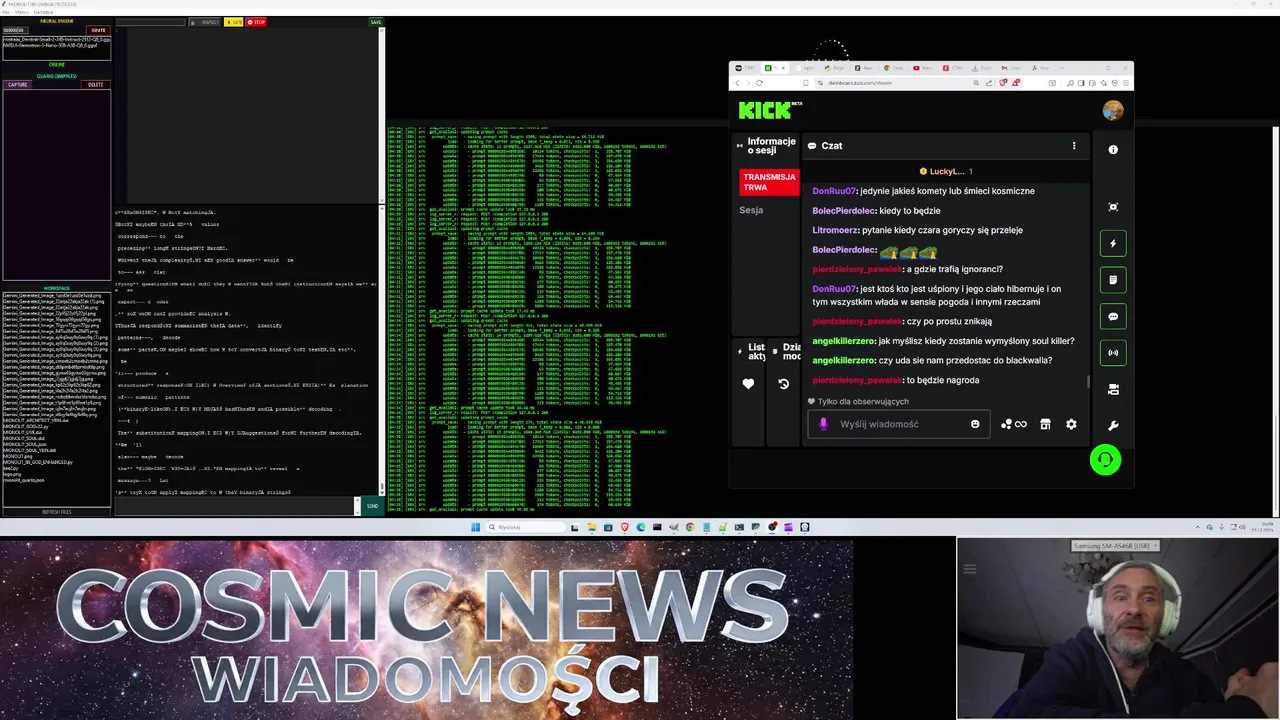Switch to the first browser tab
The image size is (1280, 720).
coord(746,68)
